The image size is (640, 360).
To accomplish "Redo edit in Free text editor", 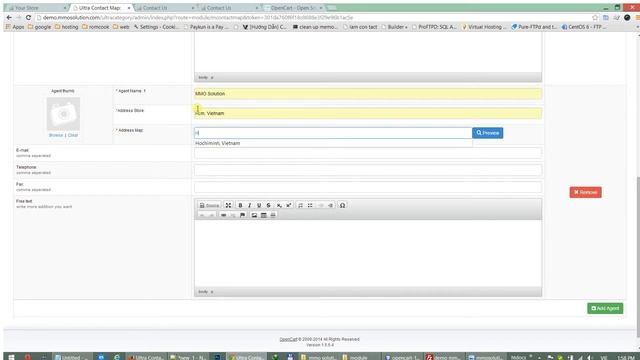I will click(x=211, y=215).
